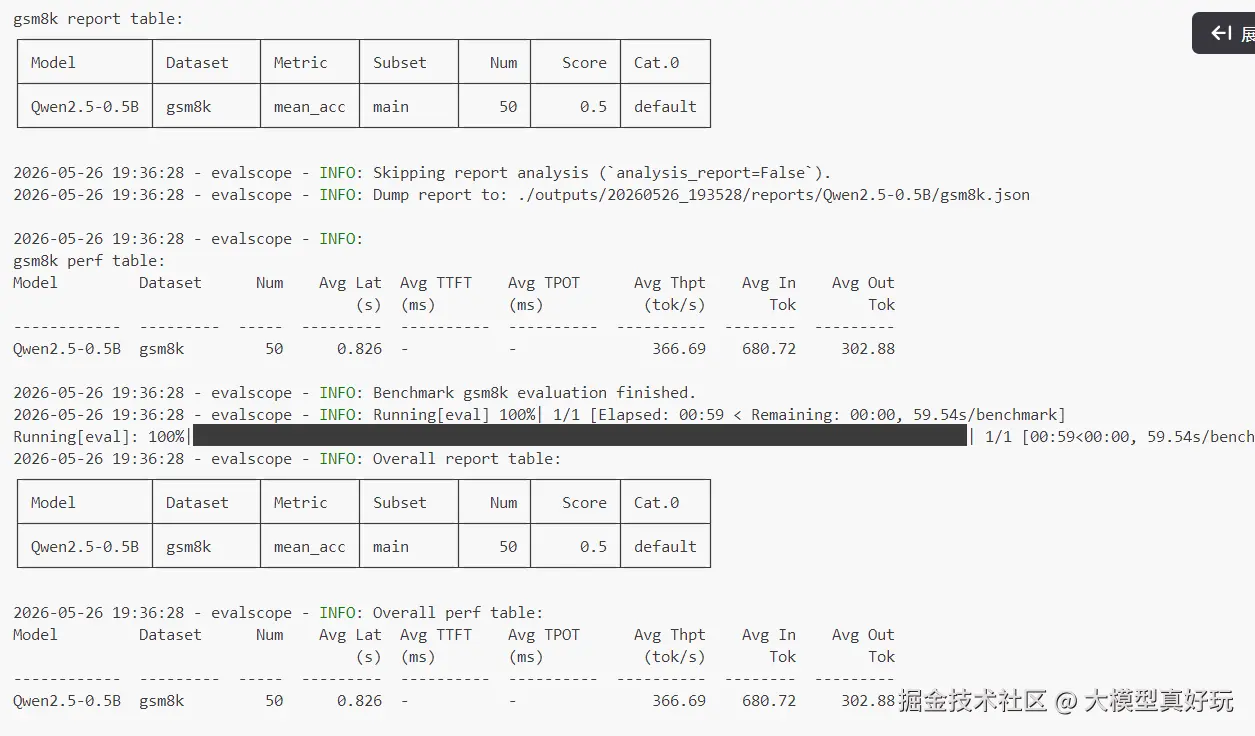Click throughput 366.69 in Overall perf table

(x=679, y=701)
